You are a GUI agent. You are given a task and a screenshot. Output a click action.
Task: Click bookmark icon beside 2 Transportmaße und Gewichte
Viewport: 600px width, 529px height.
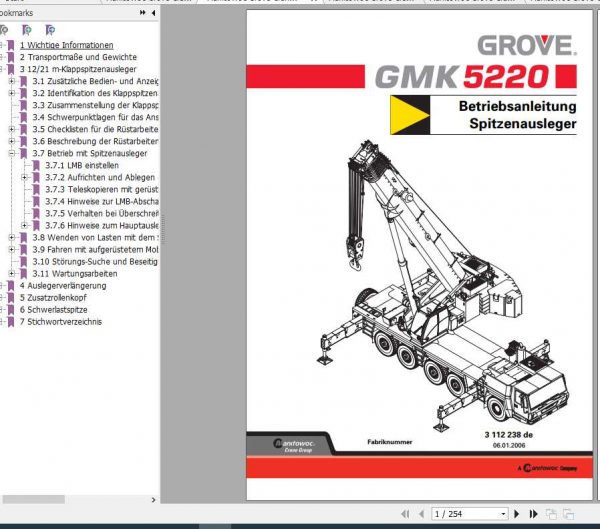pos(11,57)
